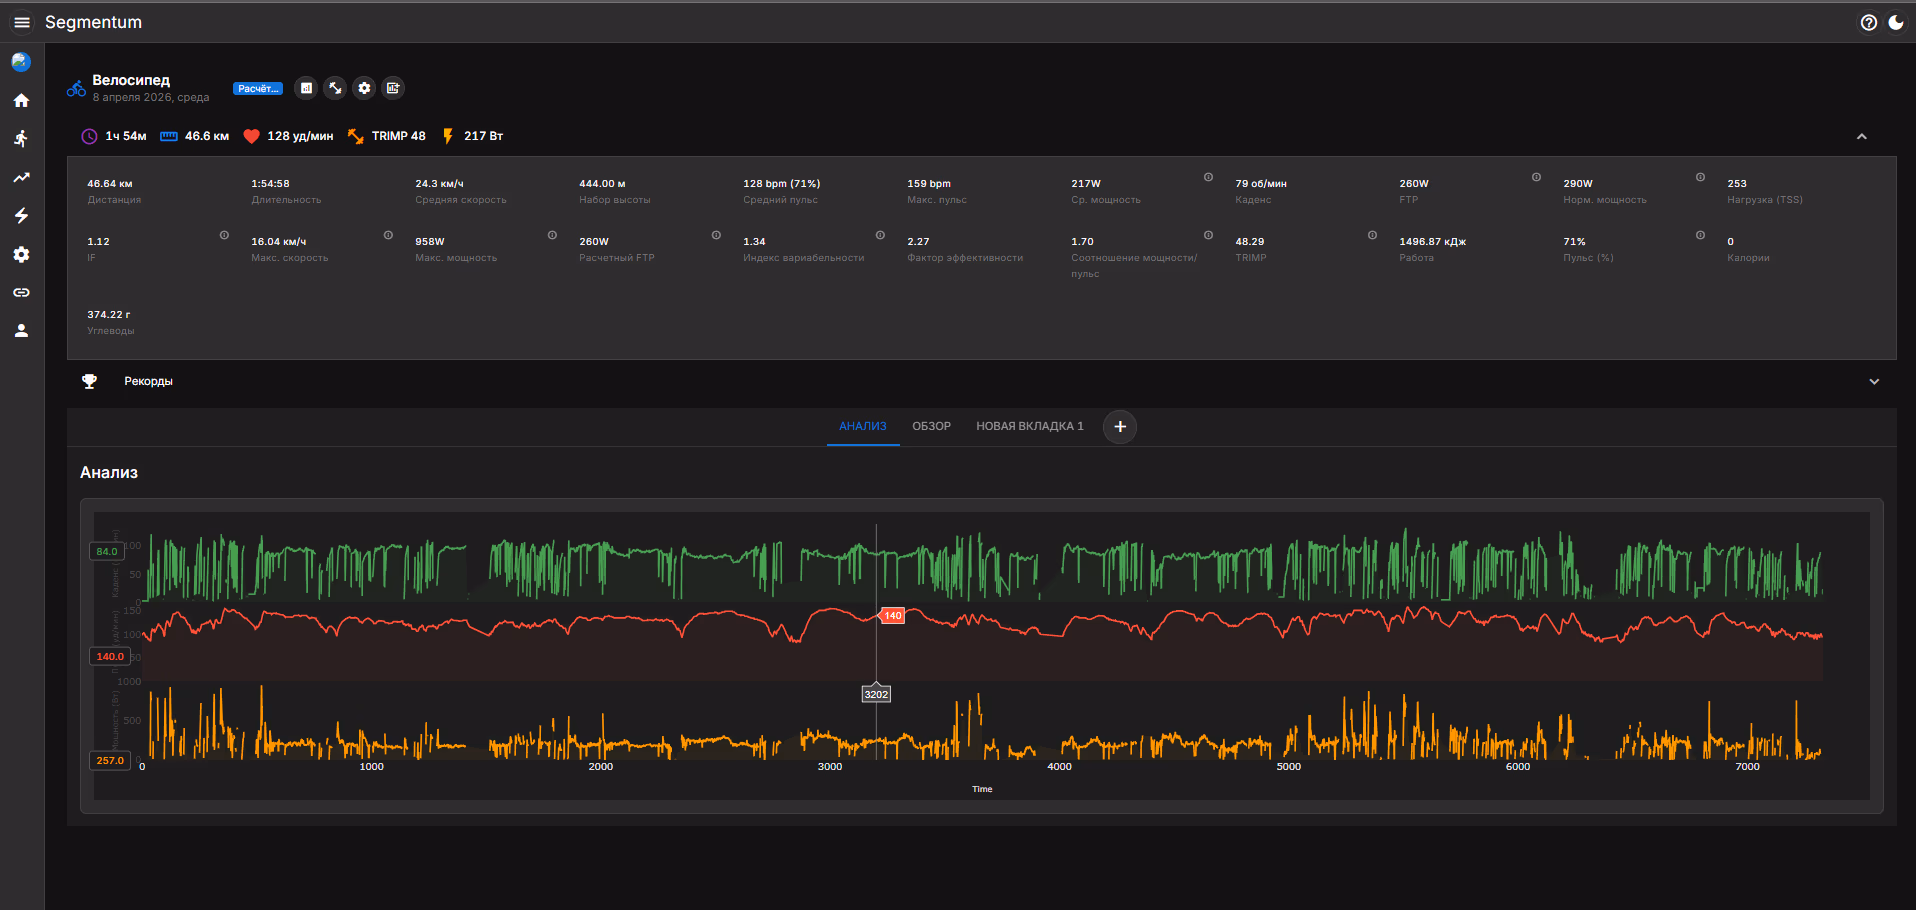Add a new tab with plus button
1916x910 pixels.
pyautogui.click(x=1120, y=427)
